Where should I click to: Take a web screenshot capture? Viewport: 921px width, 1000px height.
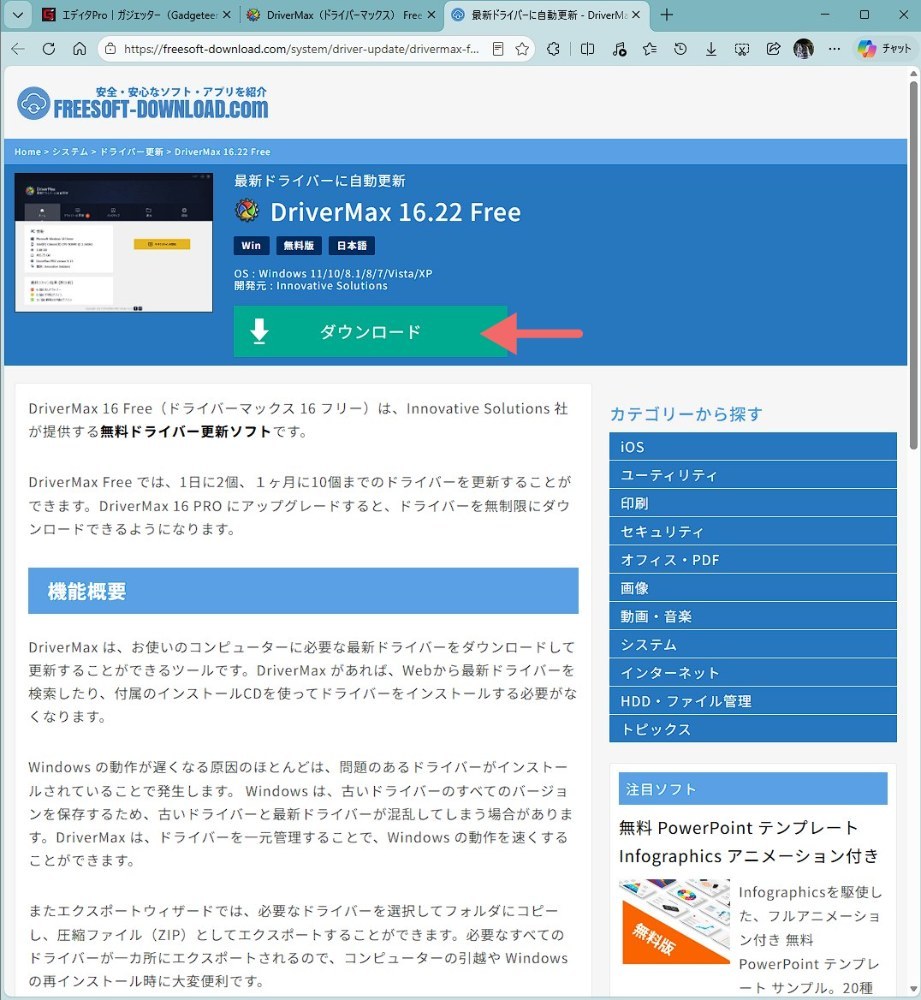click(742, 49)
